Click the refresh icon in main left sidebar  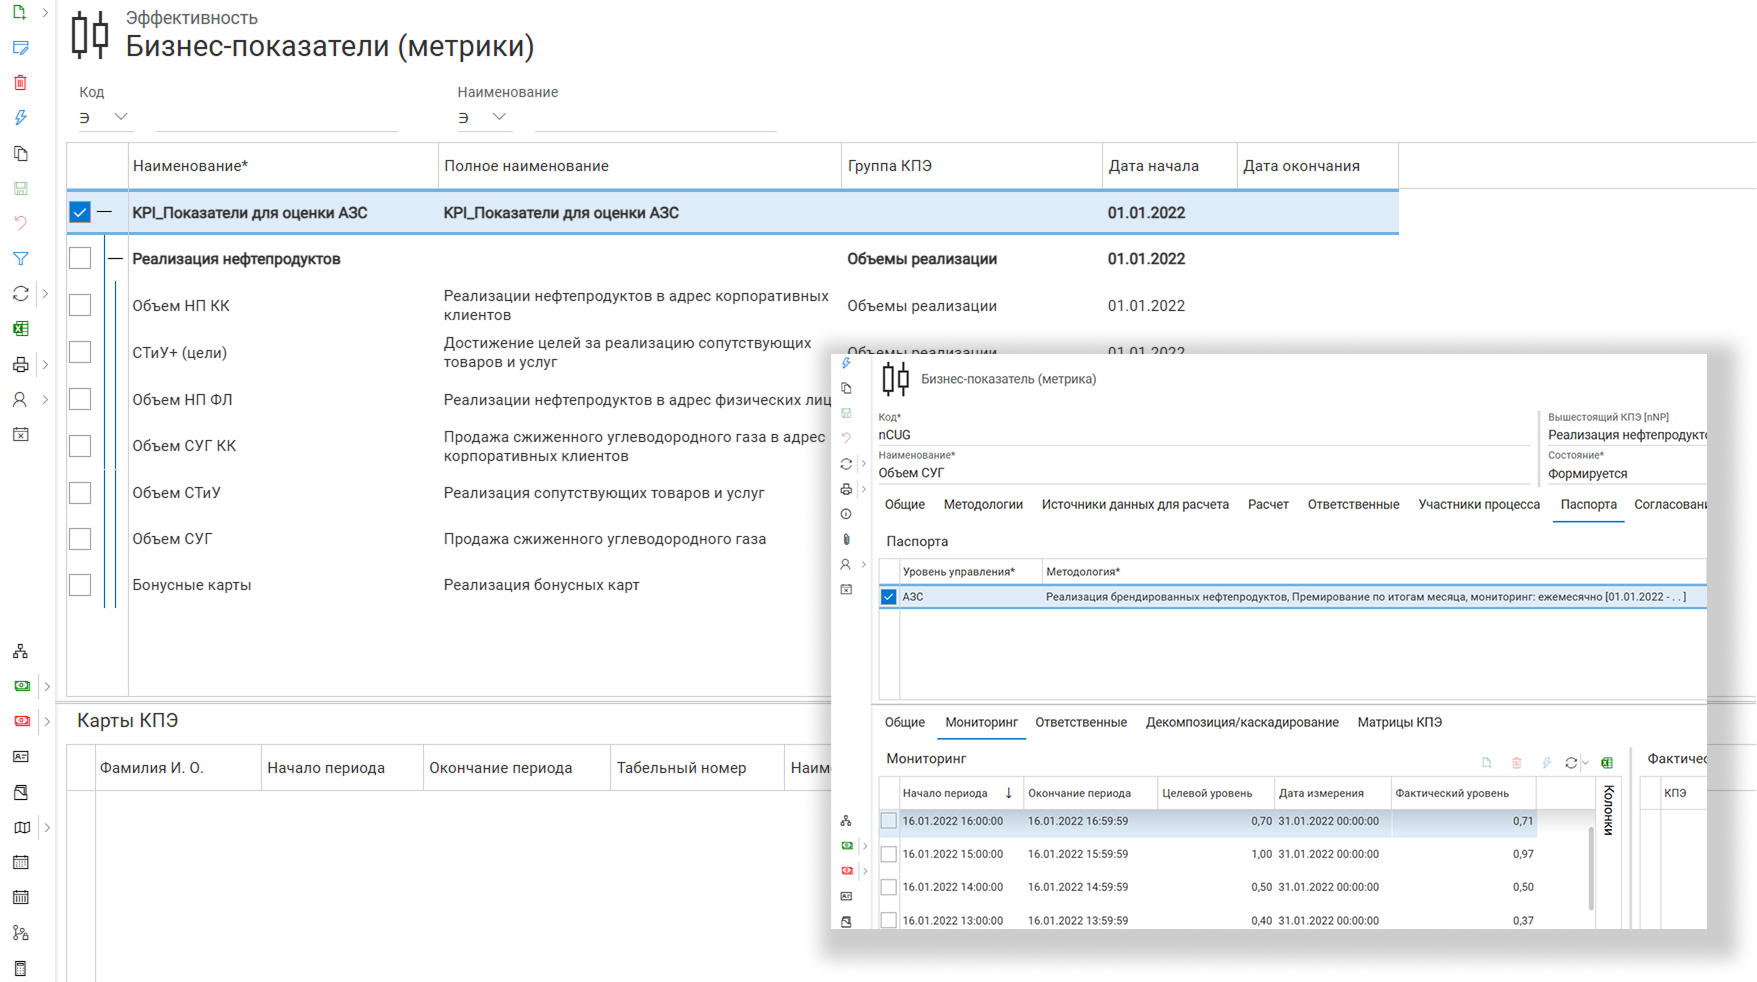pos(20,294)
